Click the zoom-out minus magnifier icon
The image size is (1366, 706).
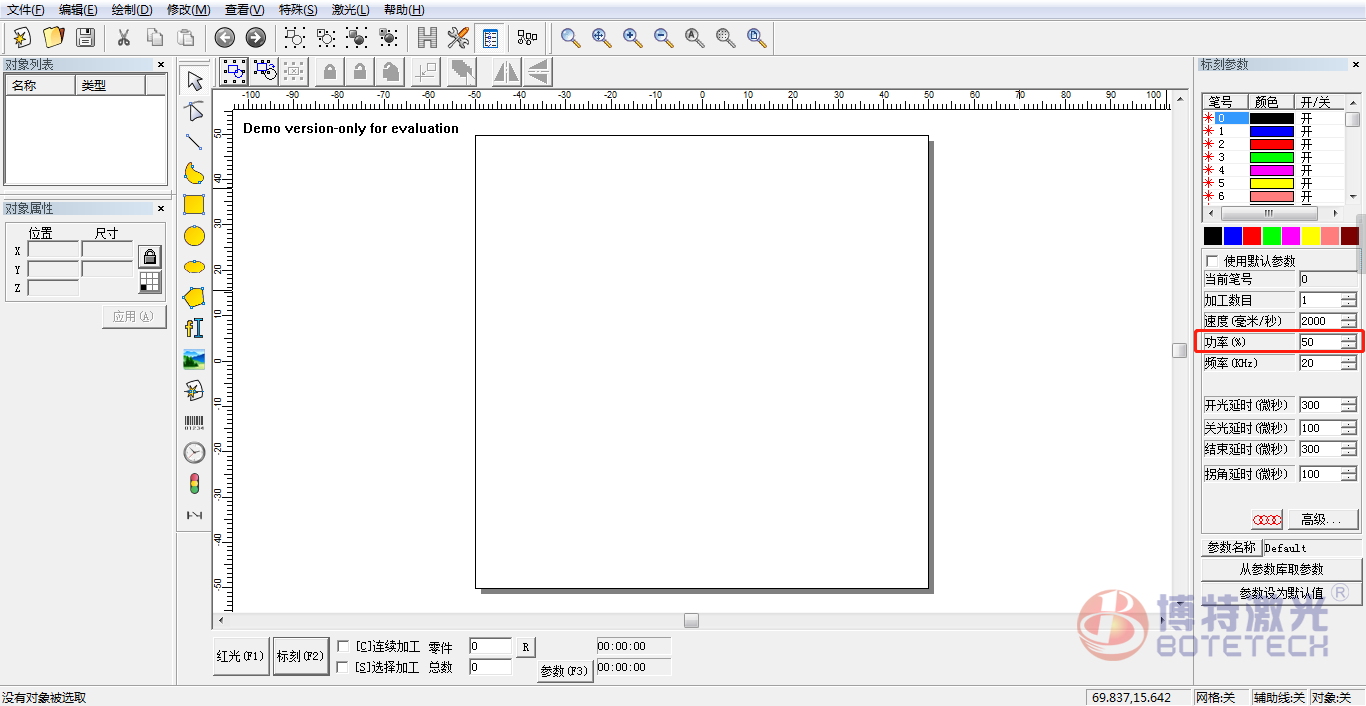pyautogui.click(x=664, y=38)
